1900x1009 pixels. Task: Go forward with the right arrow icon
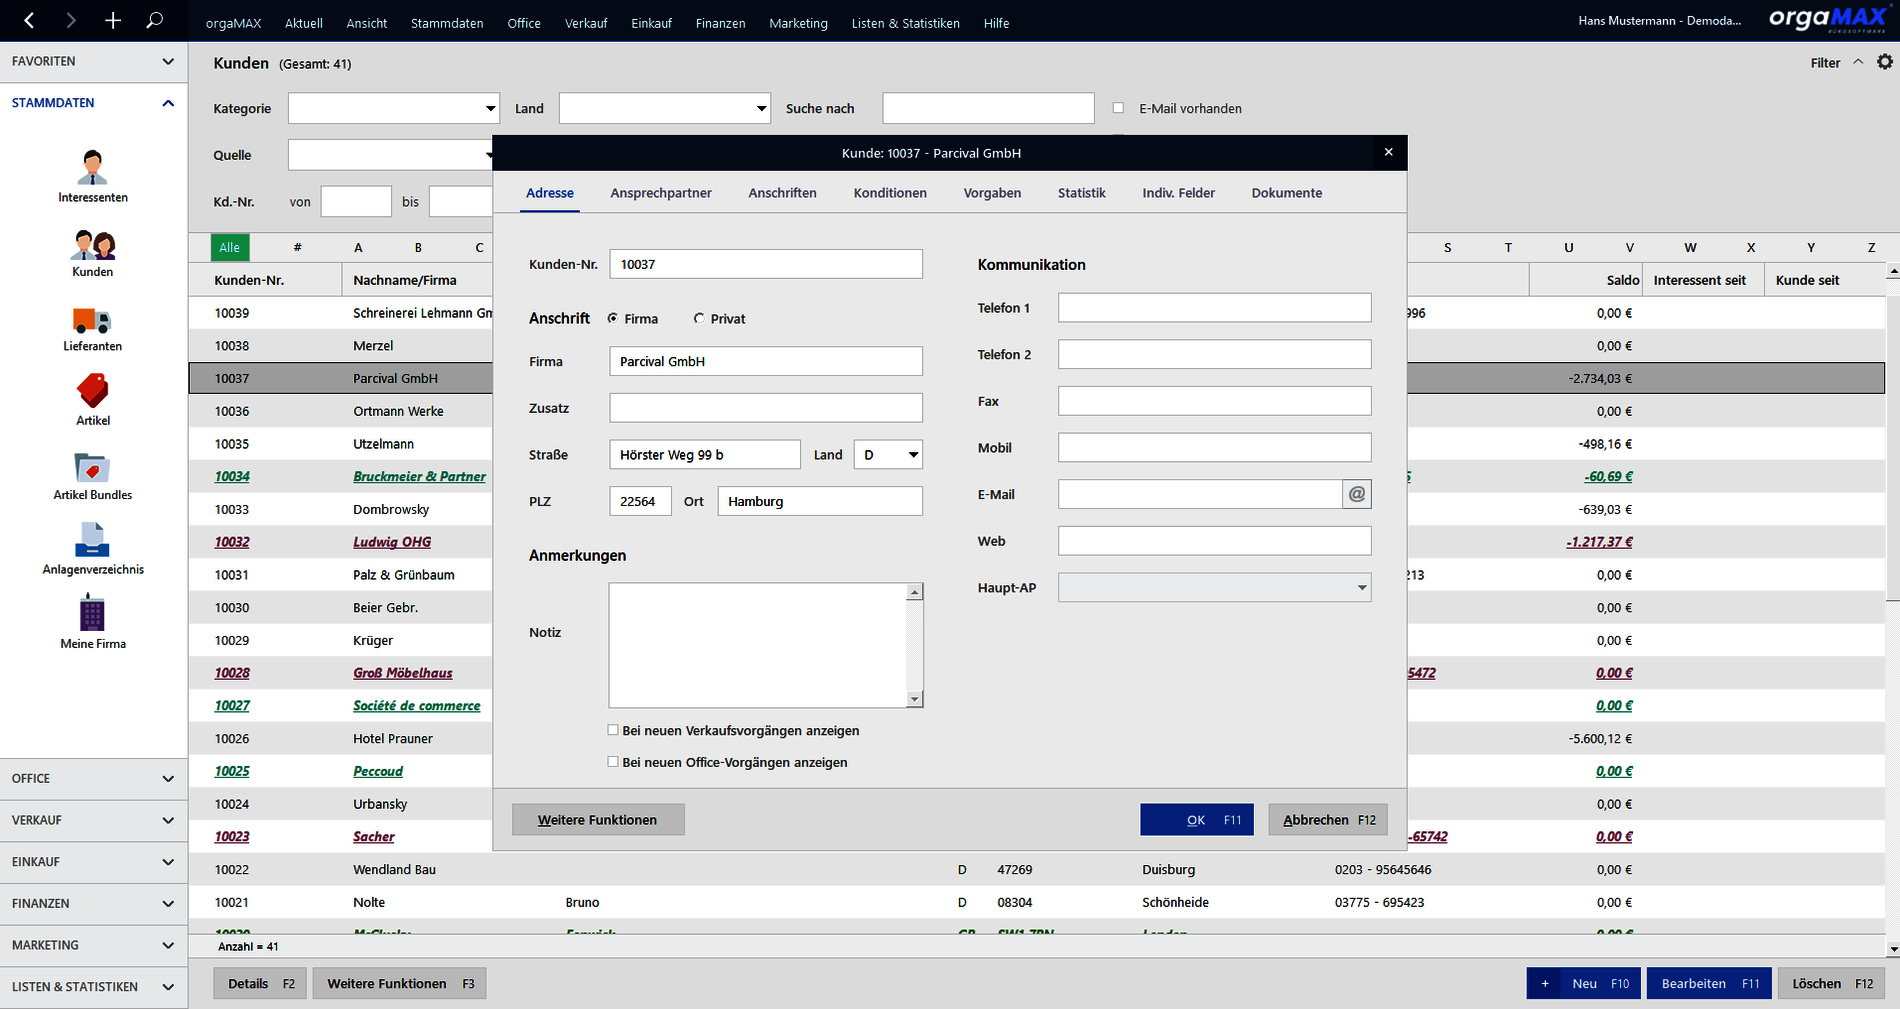[70, 20]
